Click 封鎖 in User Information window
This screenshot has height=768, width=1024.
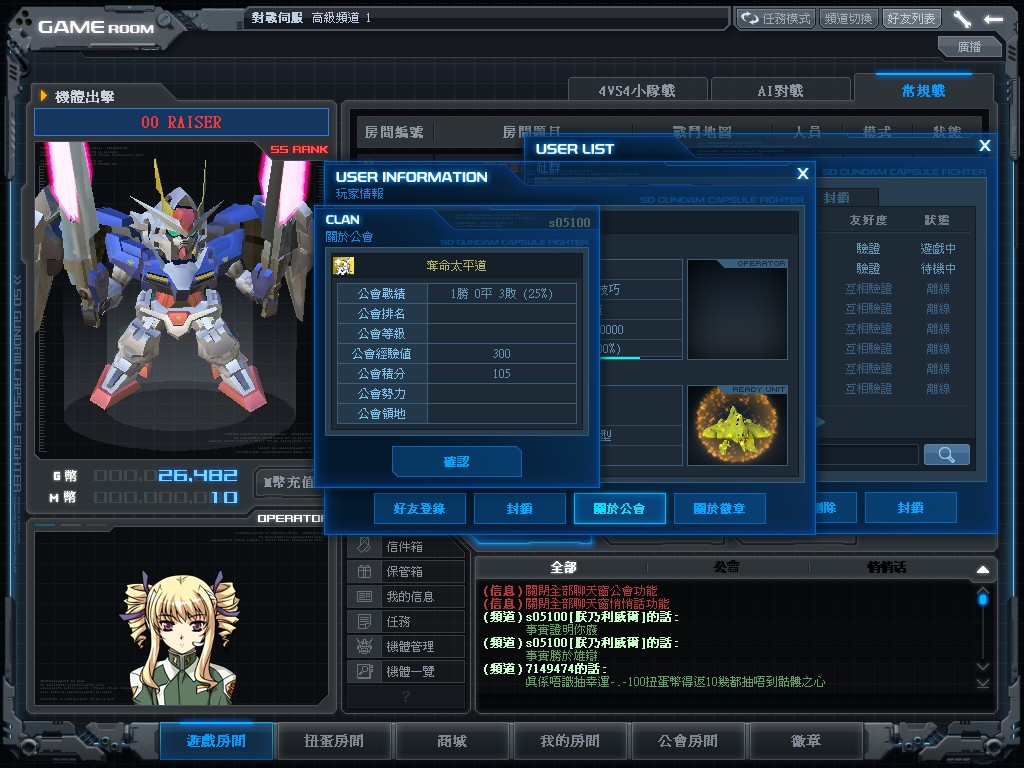coord(519,509)
